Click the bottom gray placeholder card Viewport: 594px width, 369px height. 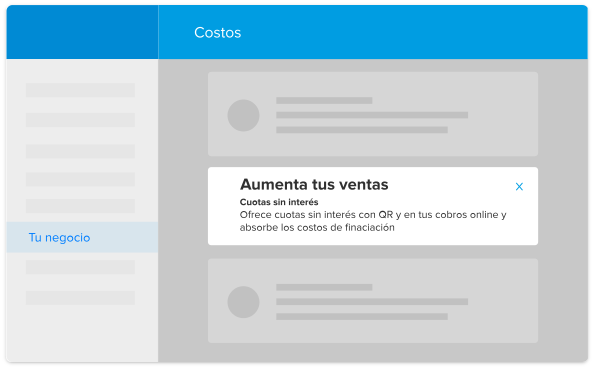[x=373, y=301]
